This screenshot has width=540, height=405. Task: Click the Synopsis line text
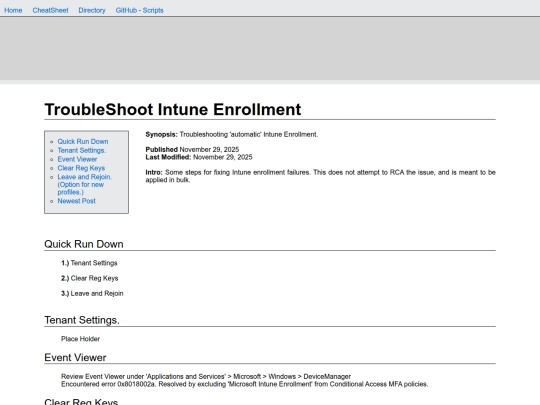(232, 134)
